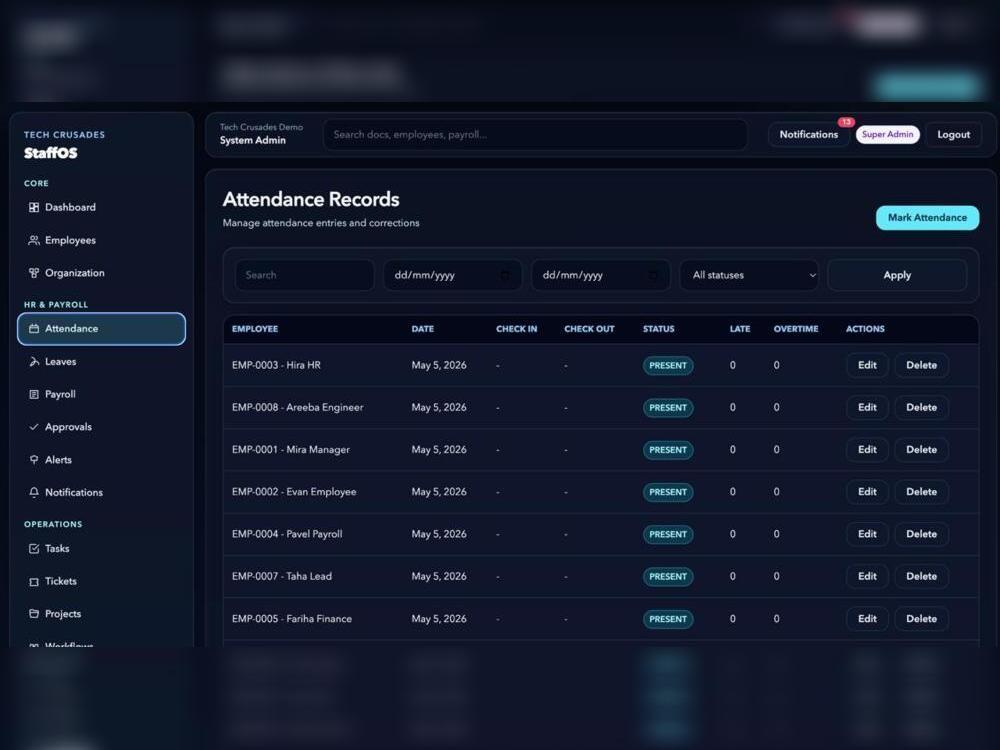
Task: Click the STATUS column header
Action: [658, 329]
